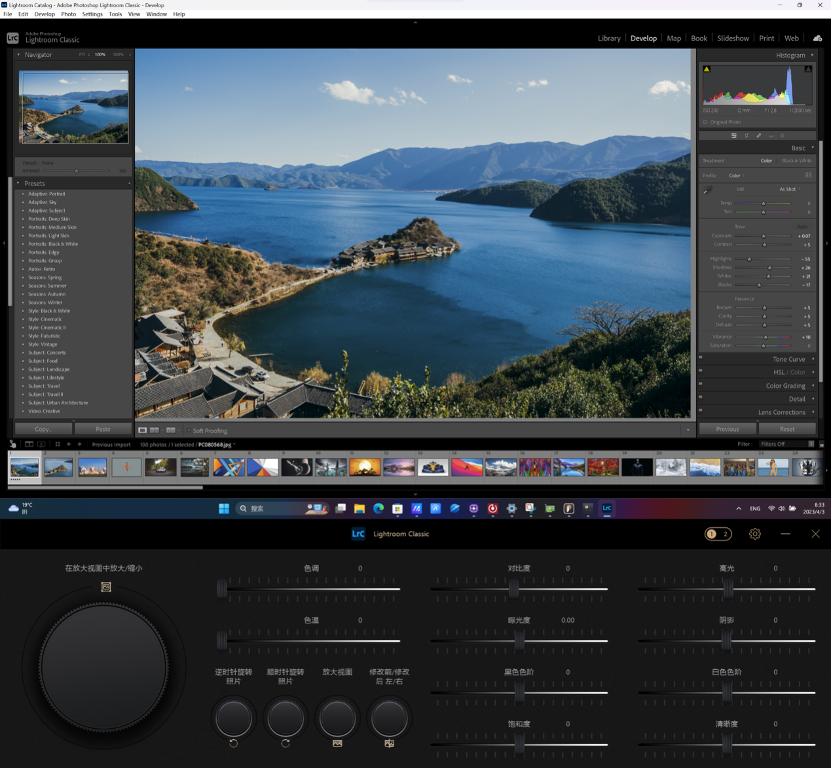This screenshot has width=832, height=768.
Task: Click the Reset button
Action: [x=787, y=429]
